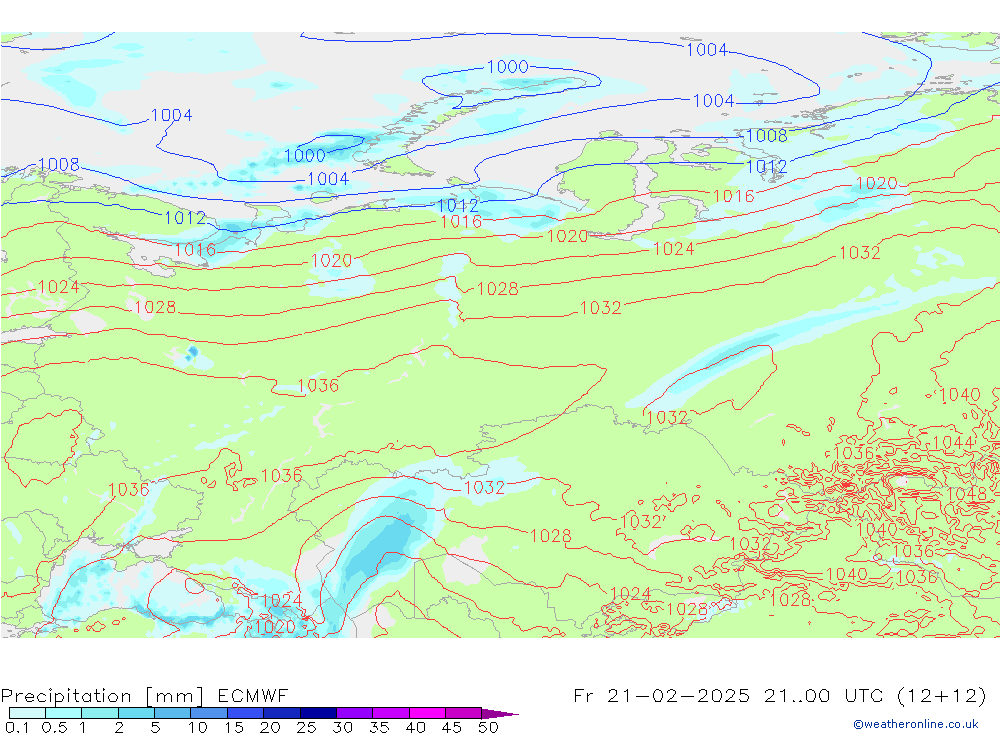Click the 'Fr 21-02-2025' date text

pos(661,695)
